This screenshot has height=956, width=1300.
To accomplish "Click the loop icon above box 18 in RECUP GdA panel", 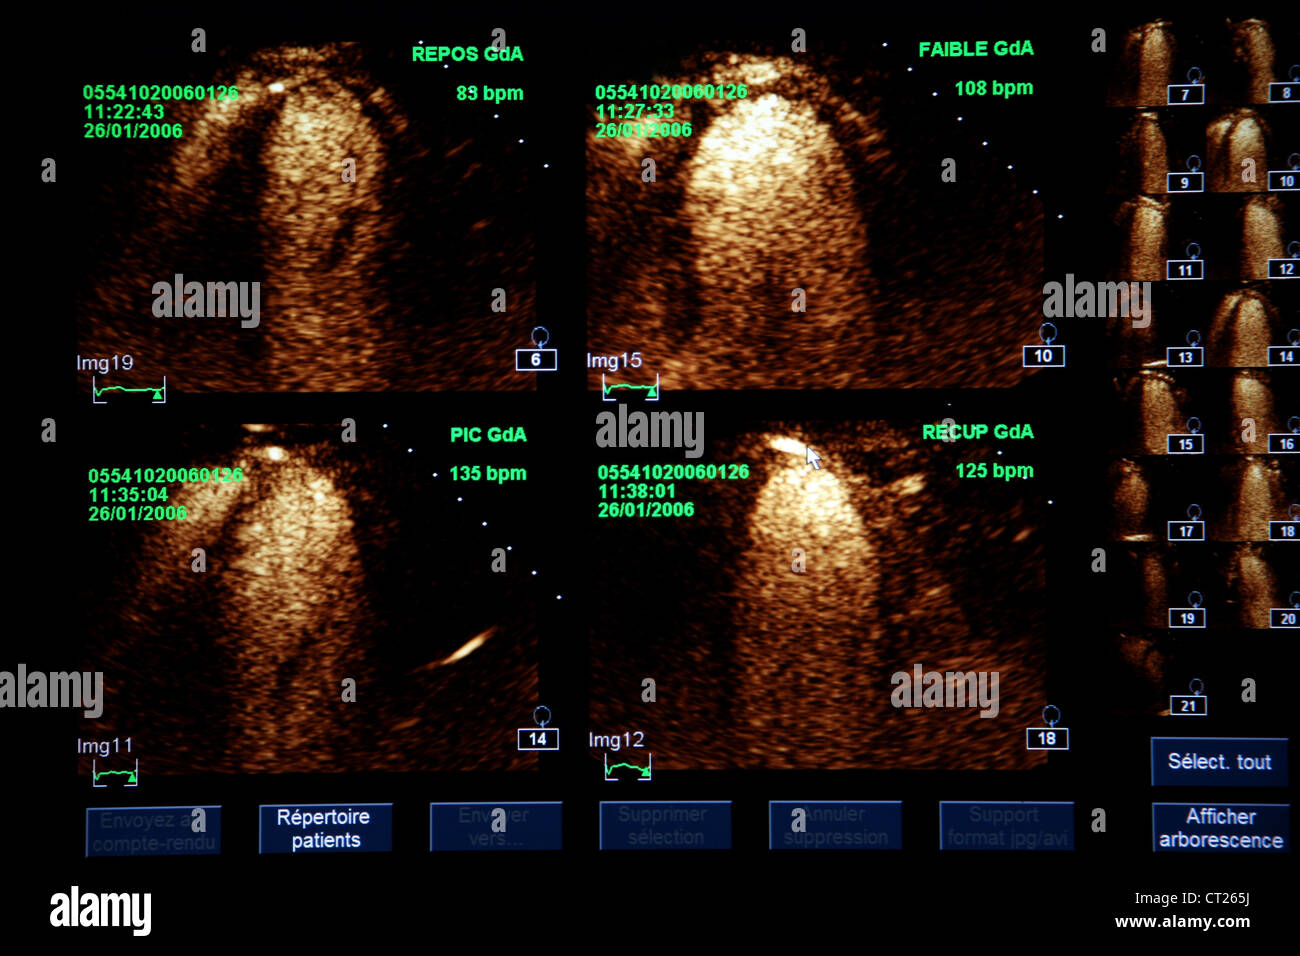I will [x=1050, y=715].
